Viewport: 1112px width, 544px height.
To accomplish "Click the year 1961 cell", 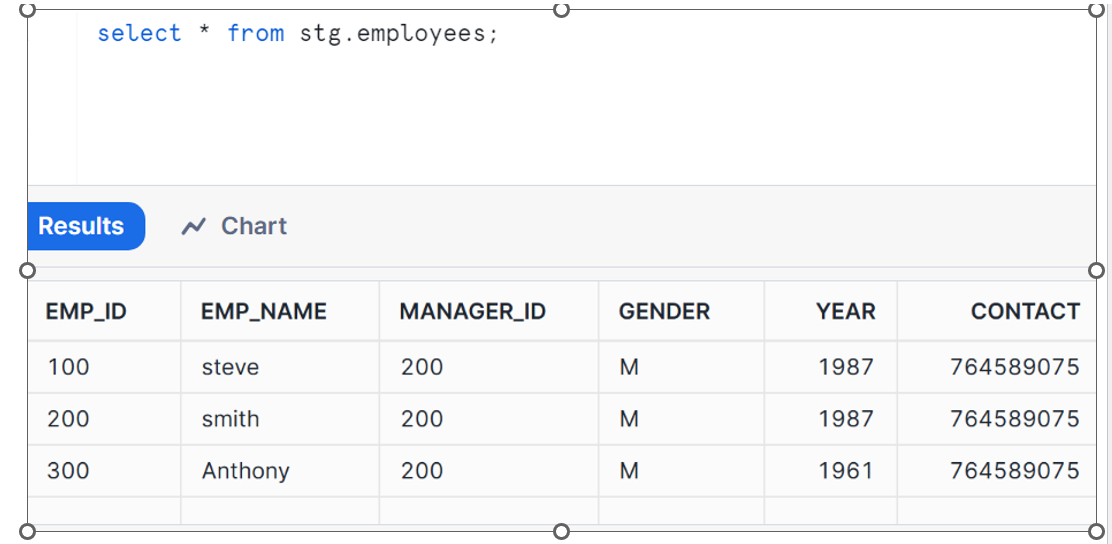I will [846, 470].
